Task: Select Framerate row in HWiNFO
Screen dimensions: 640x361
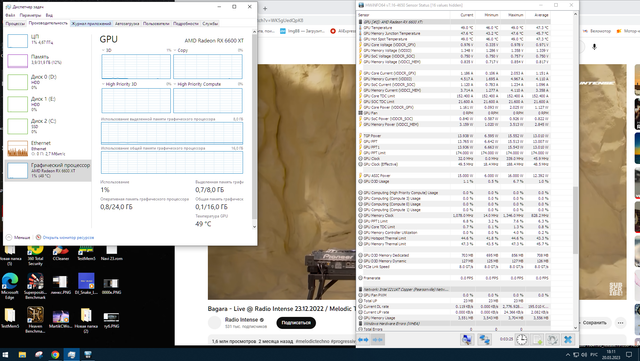Action: pos(454,278)
